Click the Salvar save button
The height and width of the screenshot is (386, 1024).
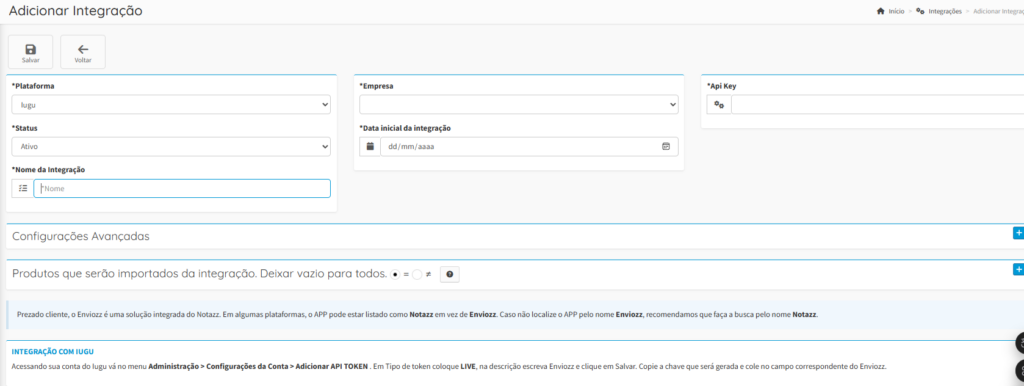(30, 52)
